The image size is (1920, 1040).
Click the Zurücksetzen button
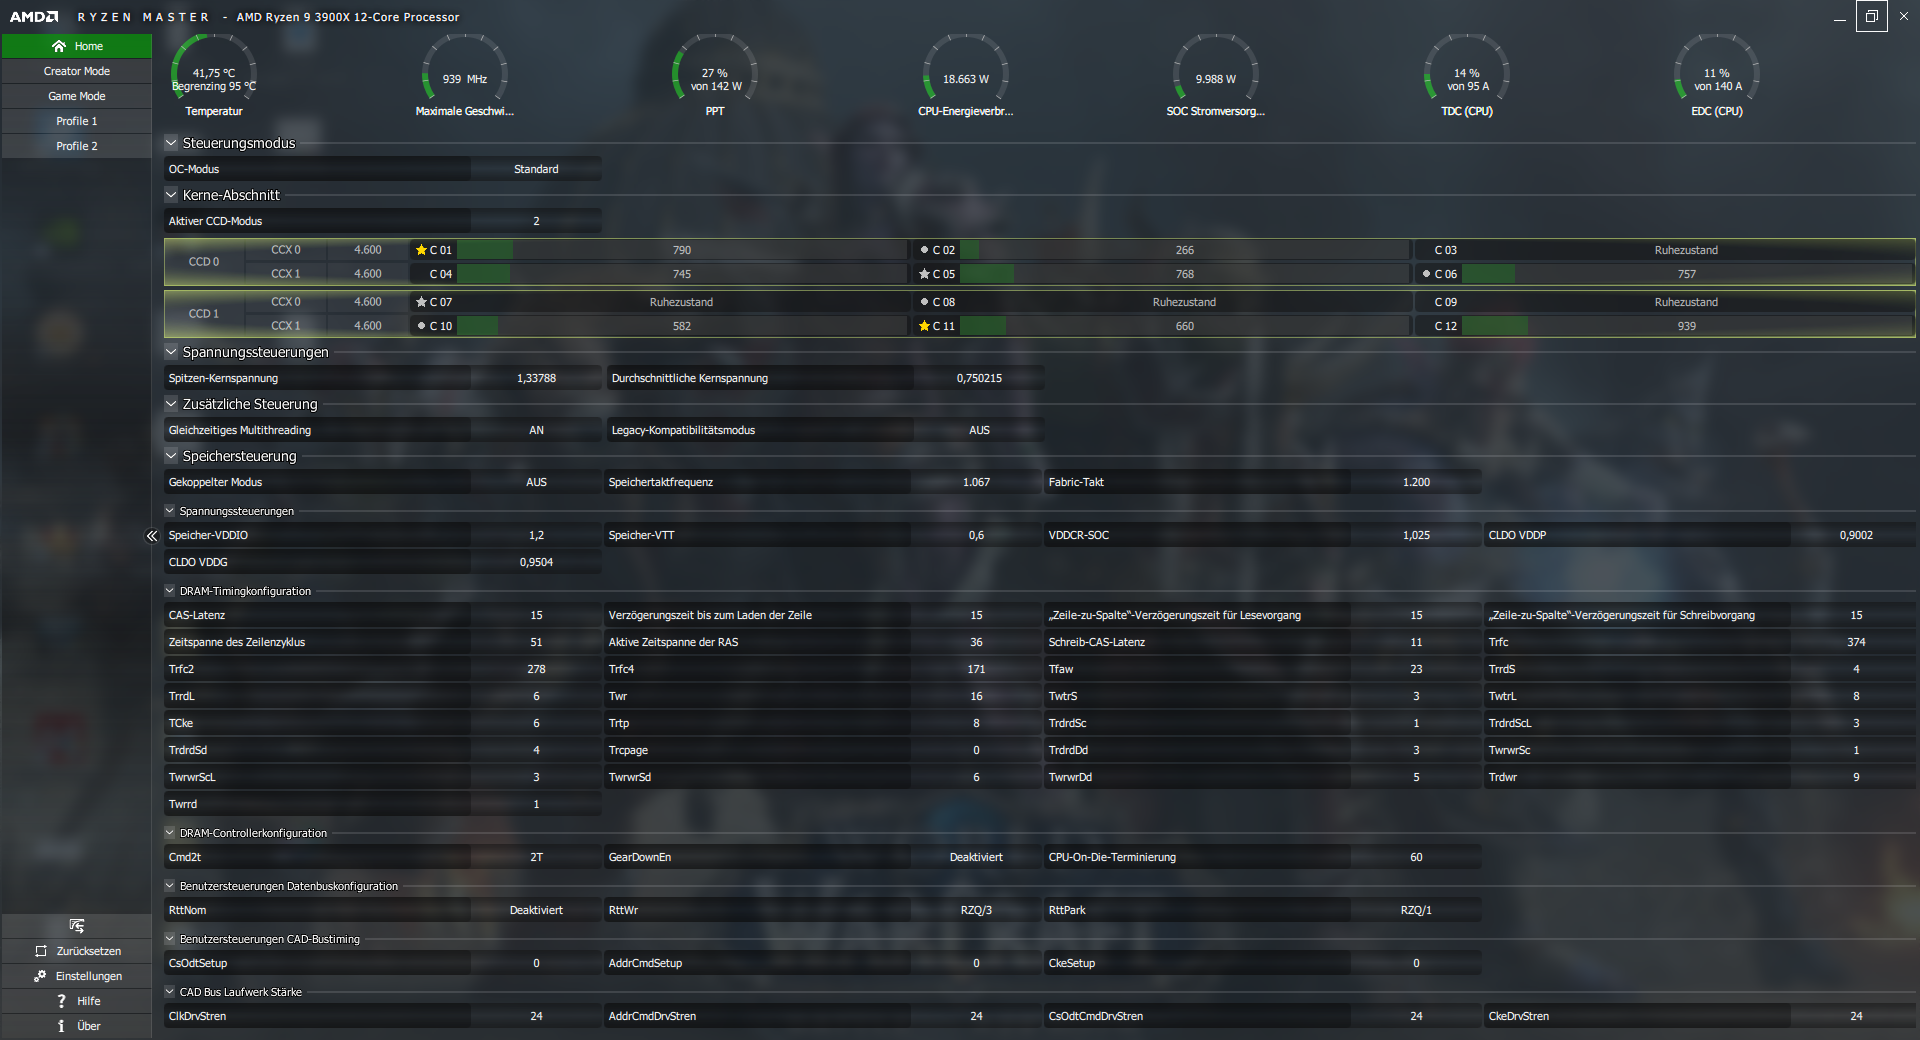click(x=77, y=951)
